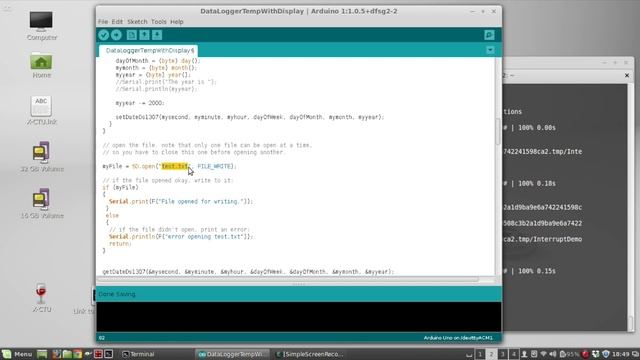640x360 pixels.
Task: Create a new sketch with the New icon
Action: tap(131, 35)
